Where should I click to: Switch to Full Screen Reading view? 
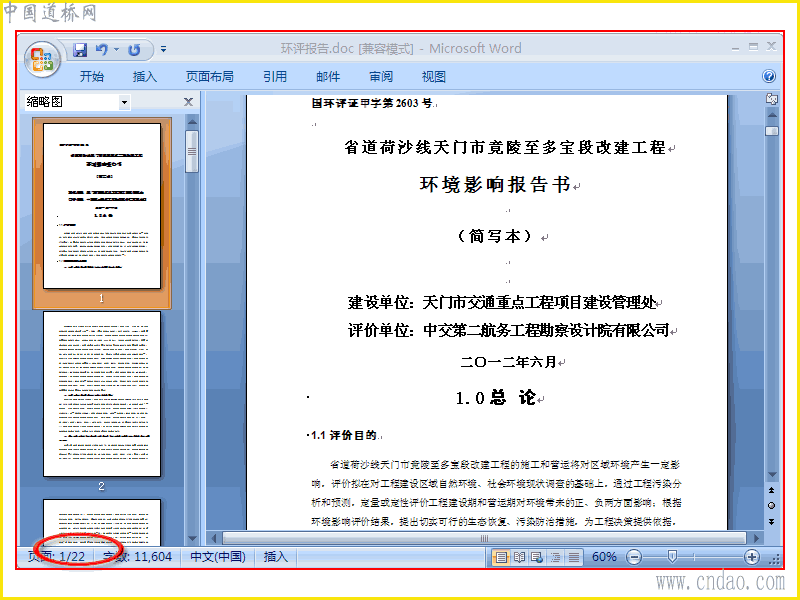tap(519, 557)
